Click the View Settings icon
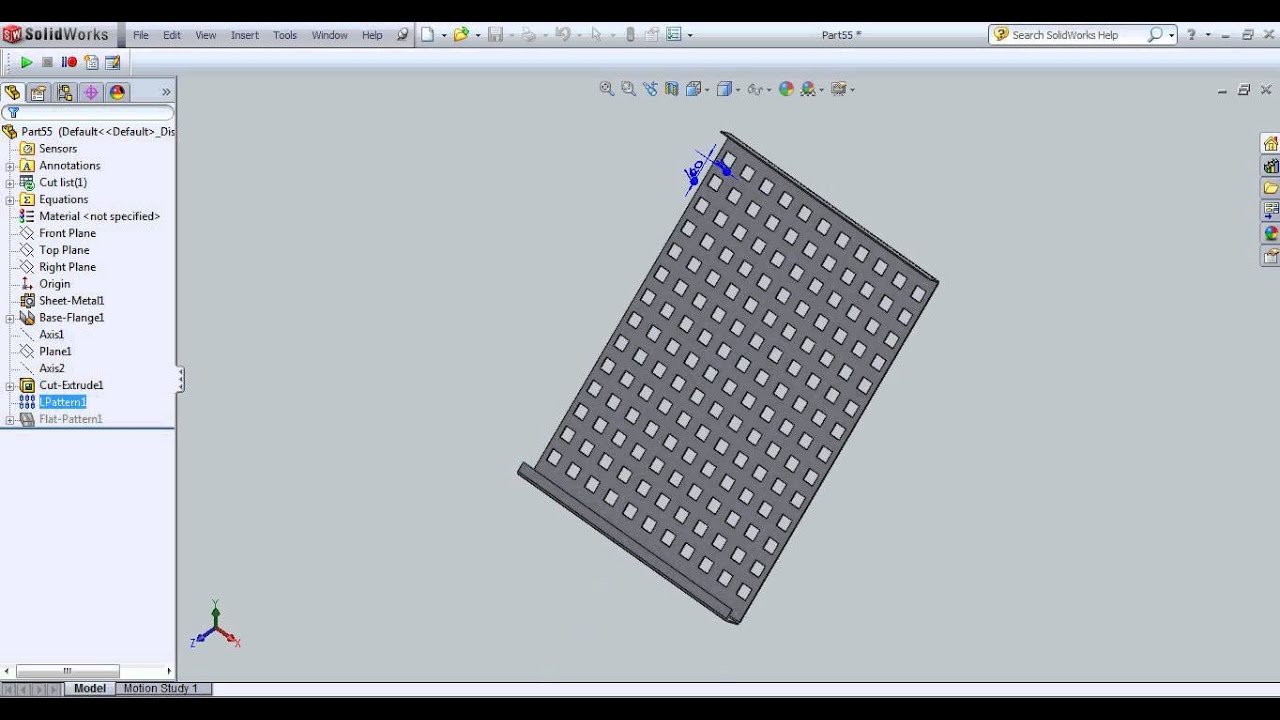The image size is (1280, 720). 838,89
